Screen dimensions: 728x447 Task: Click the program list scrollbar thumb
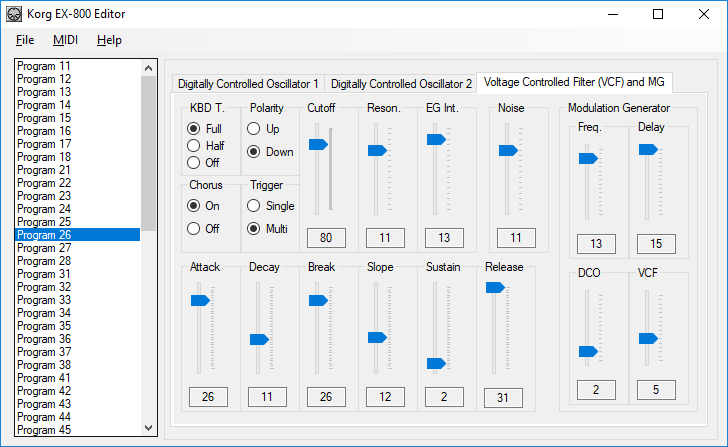click(x=149, y=153)
